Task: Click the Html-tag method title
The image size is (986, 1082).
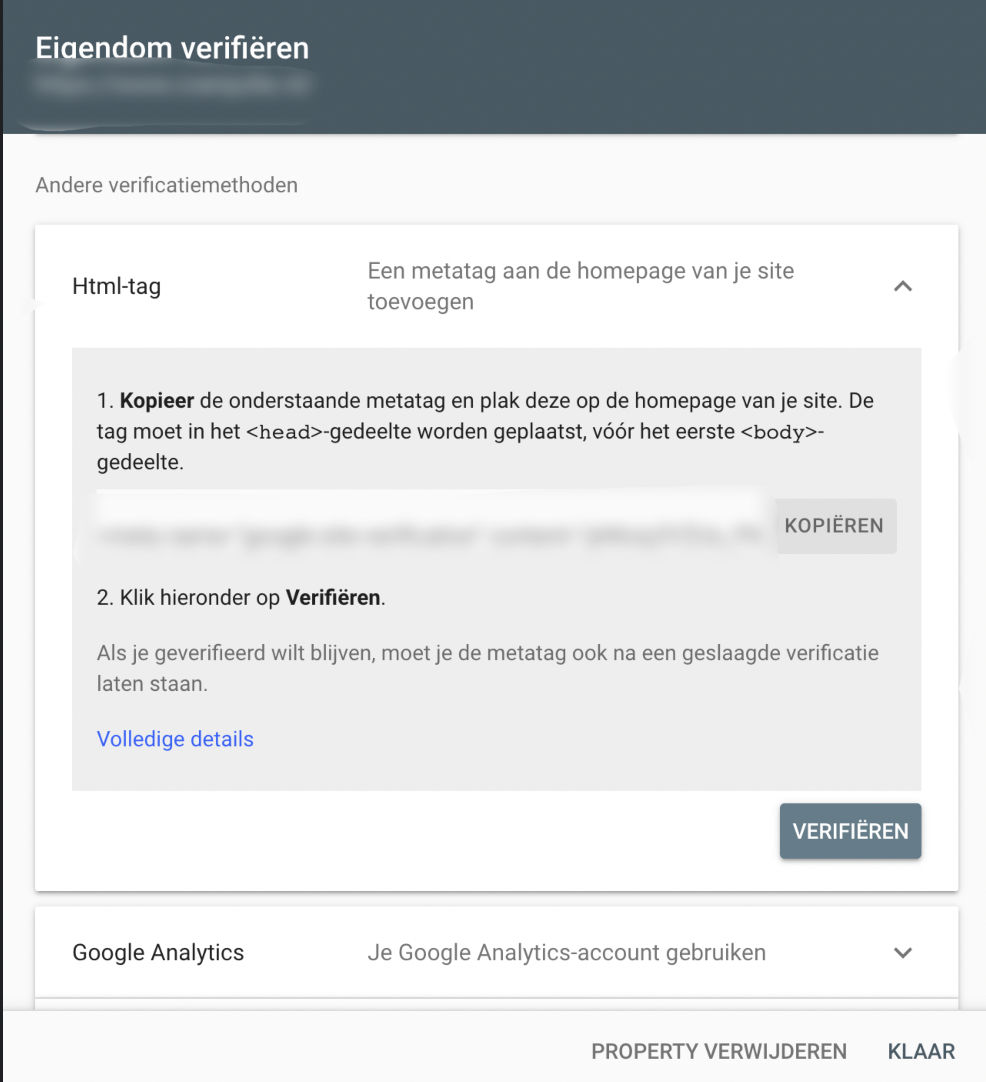Action: 117,286
